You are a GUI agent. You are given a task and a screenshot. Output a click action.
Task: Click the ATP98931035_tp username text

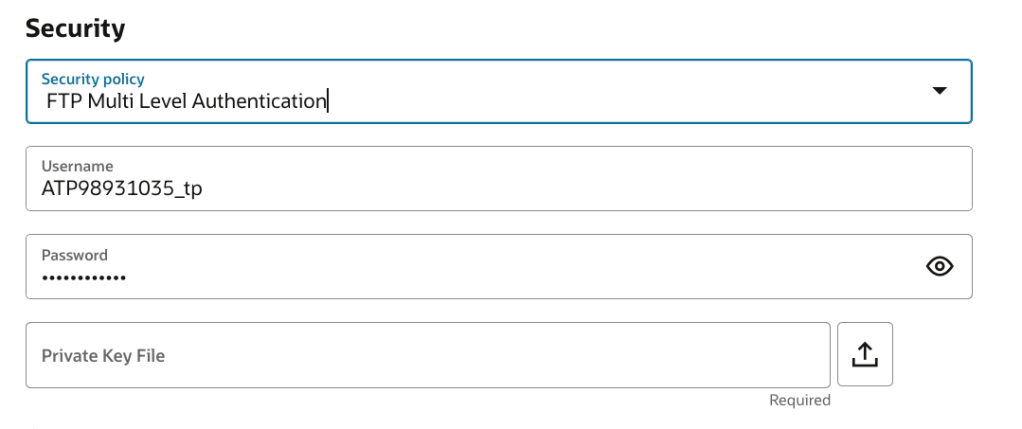click(x=121, y=190)
